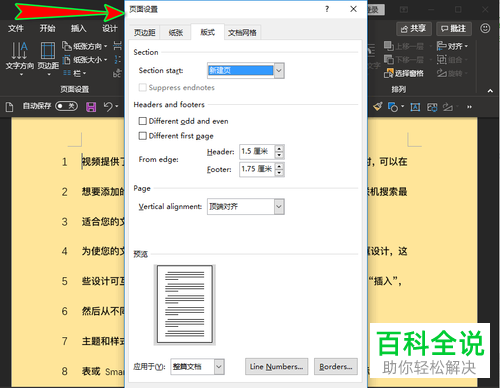Screen dimensions: 500x388
Task: Open paper size dropdown
Action: (85, 60)
